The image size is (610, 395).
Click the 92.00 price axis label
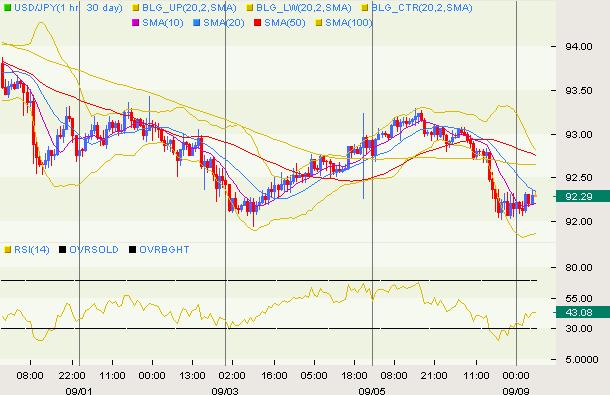point(579,222)
